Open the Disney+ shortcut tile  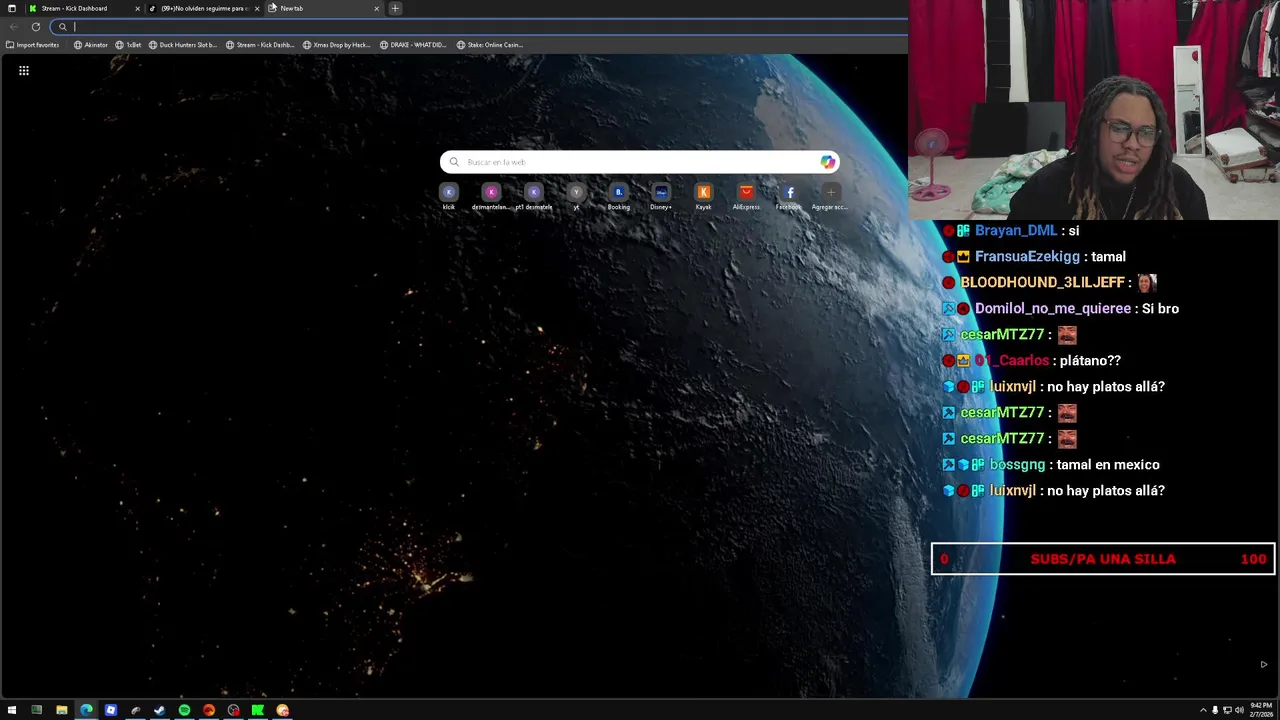[661, 196]
